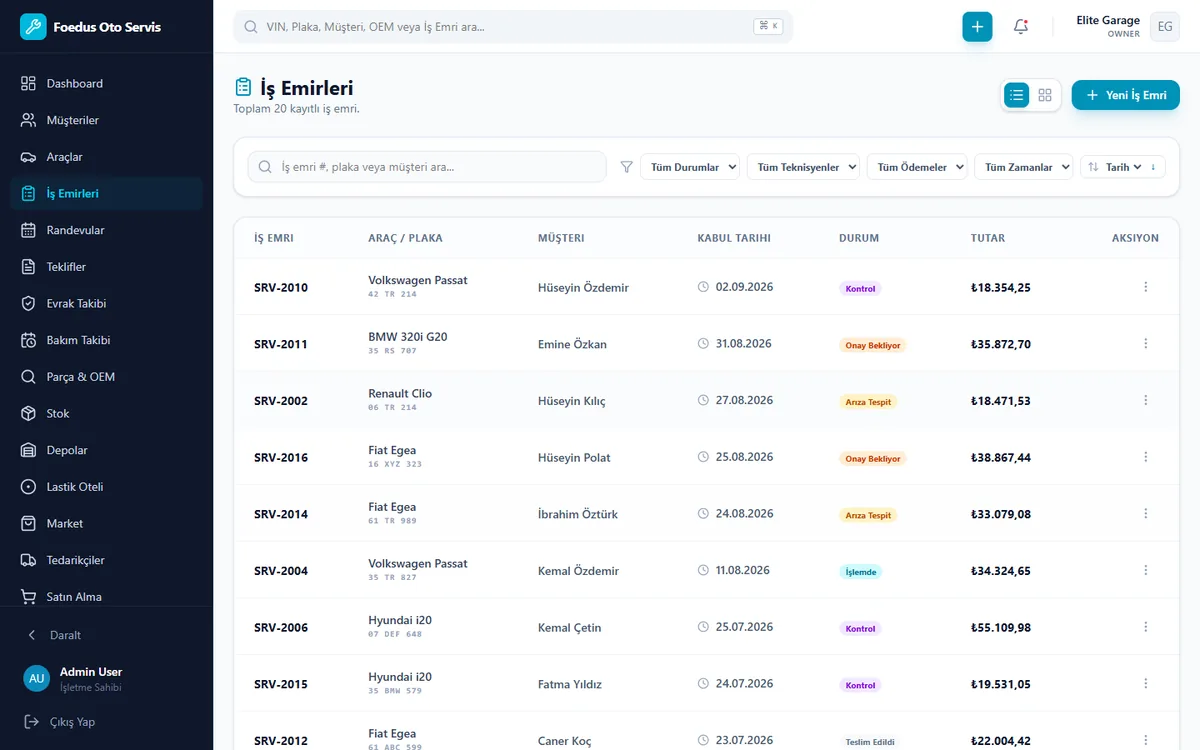Open Lastik Oteli in the sidebar
The width and height of the screenshot is (1200, 750).
click(106, 487)
